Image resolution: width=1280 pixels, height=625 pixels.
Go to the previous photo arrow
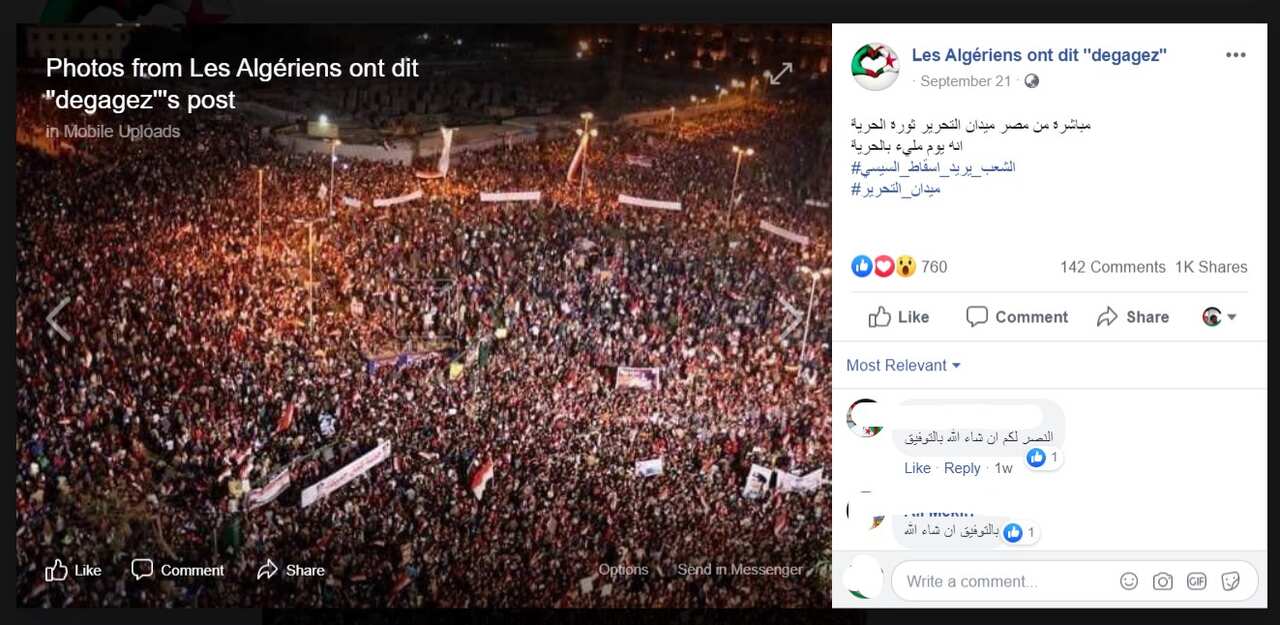(x=58, y=319)
